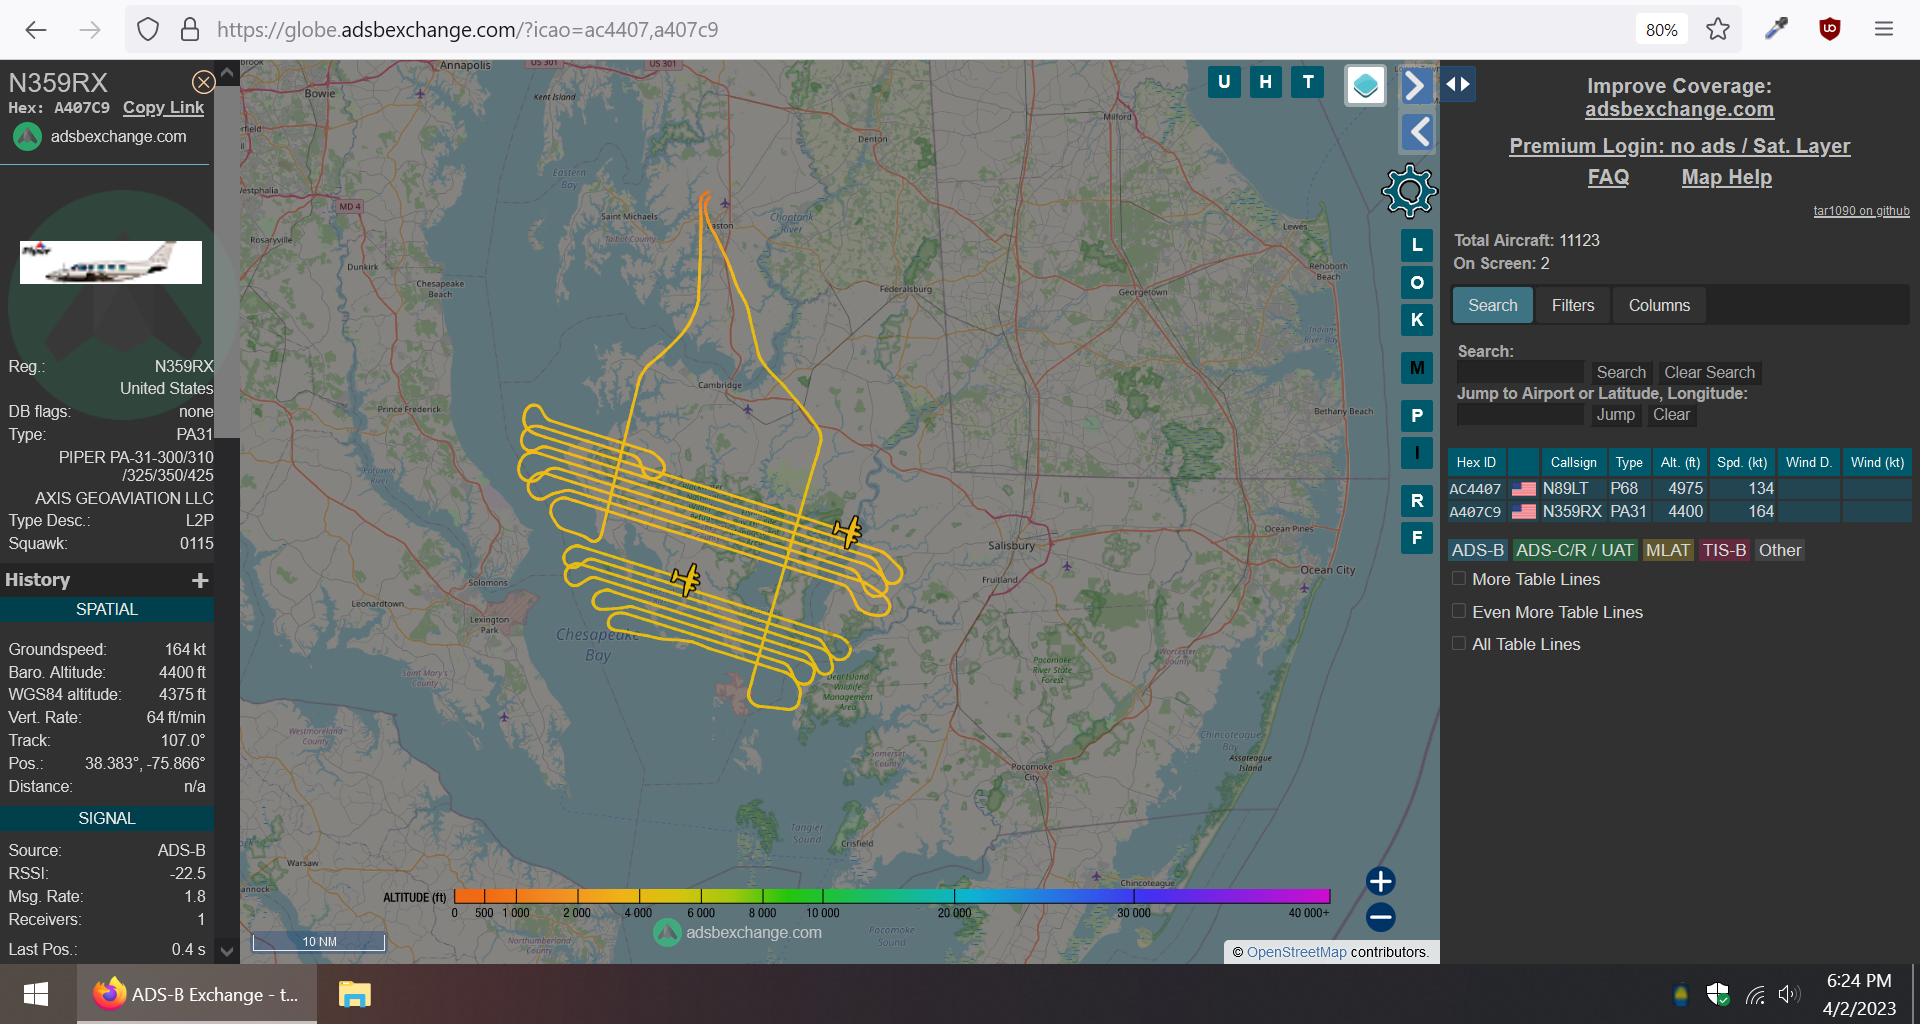This screenshot has width=1920, height=1024.
Task: Open Premium Login link
Action: point(1679,146)
